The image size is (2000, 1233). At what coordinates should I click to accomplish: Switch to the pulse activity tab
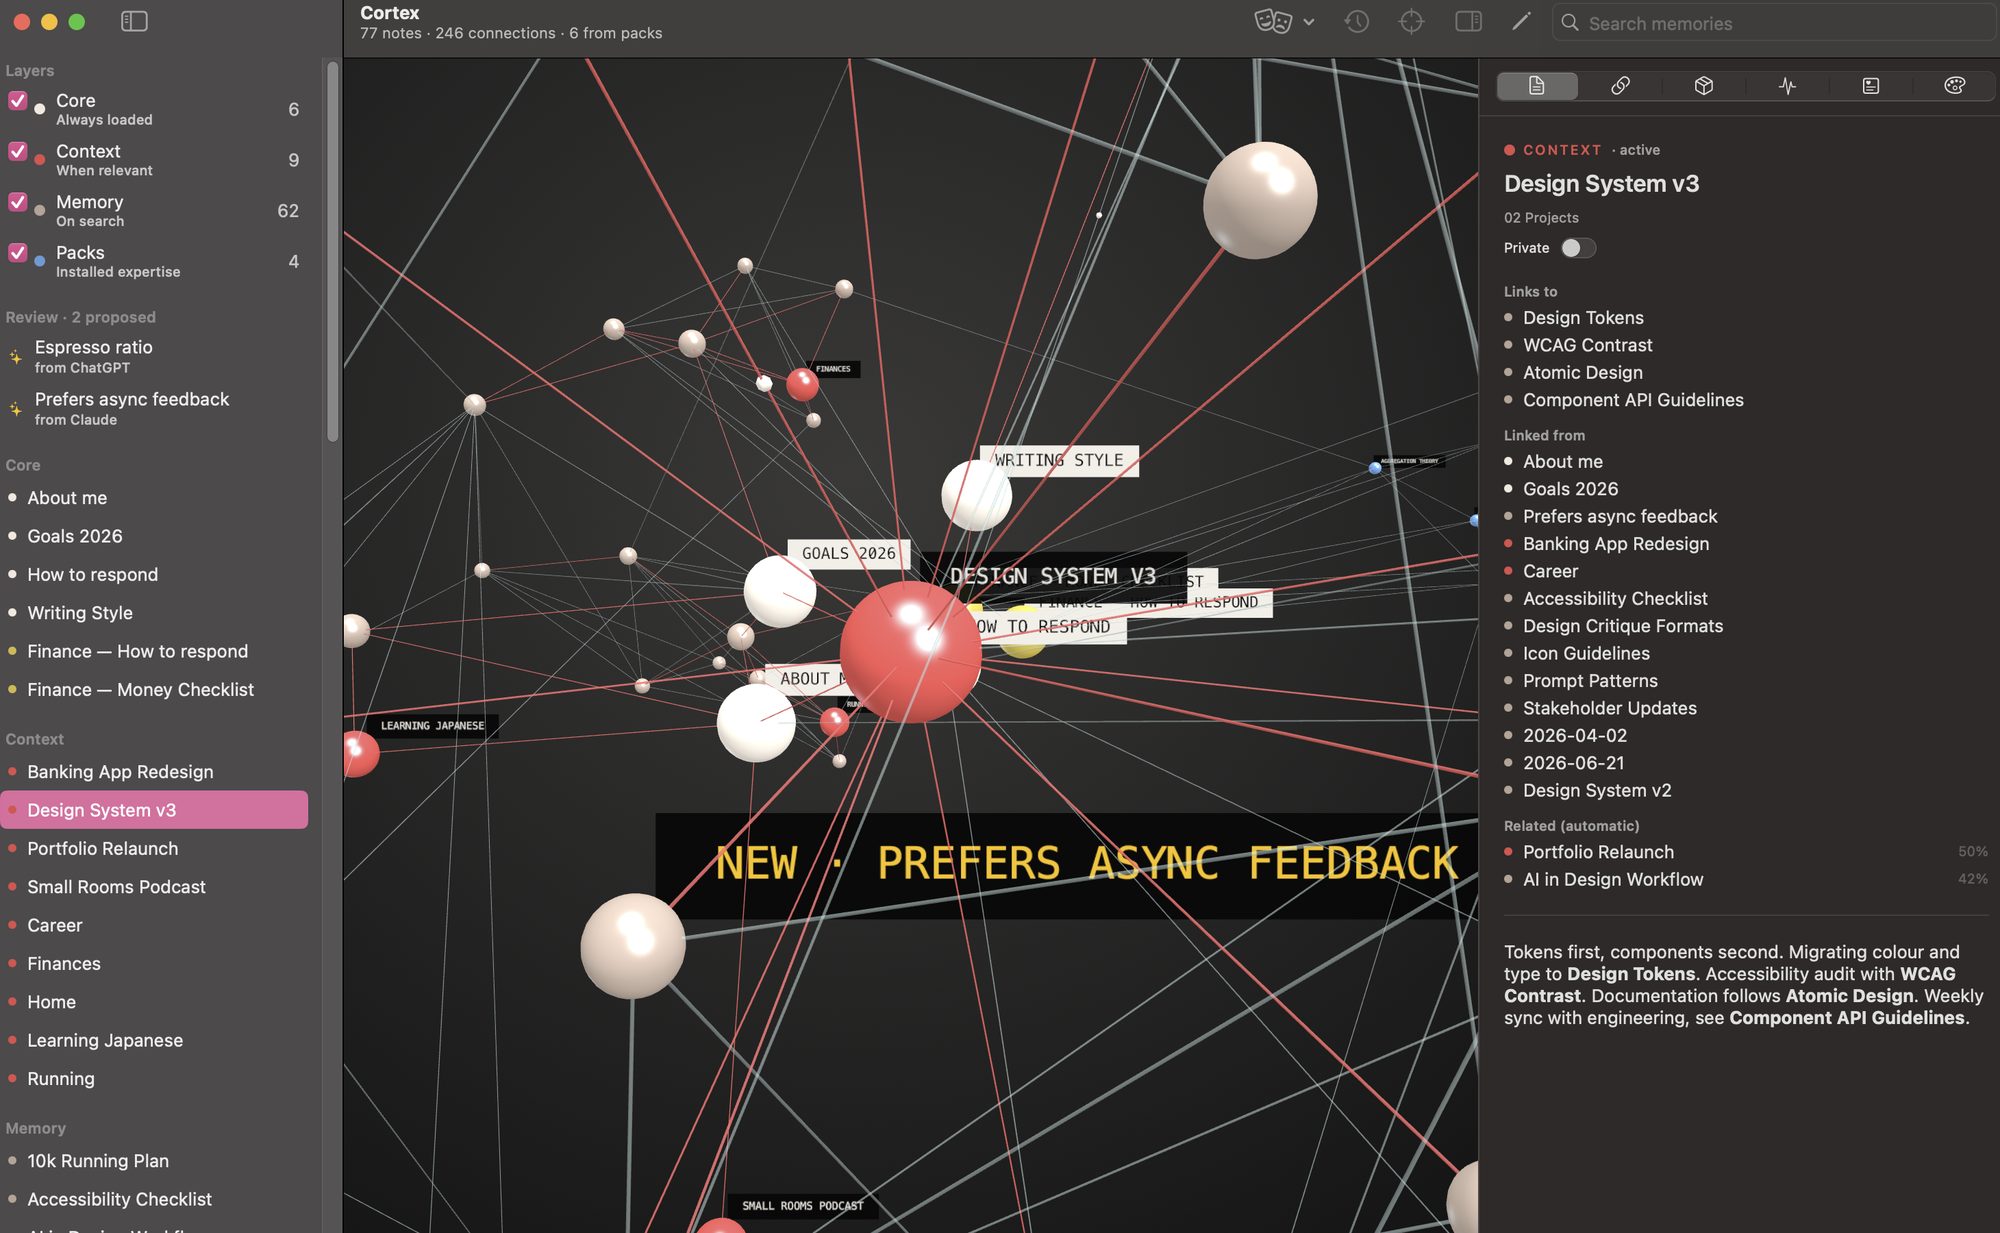click(1787, 86)
